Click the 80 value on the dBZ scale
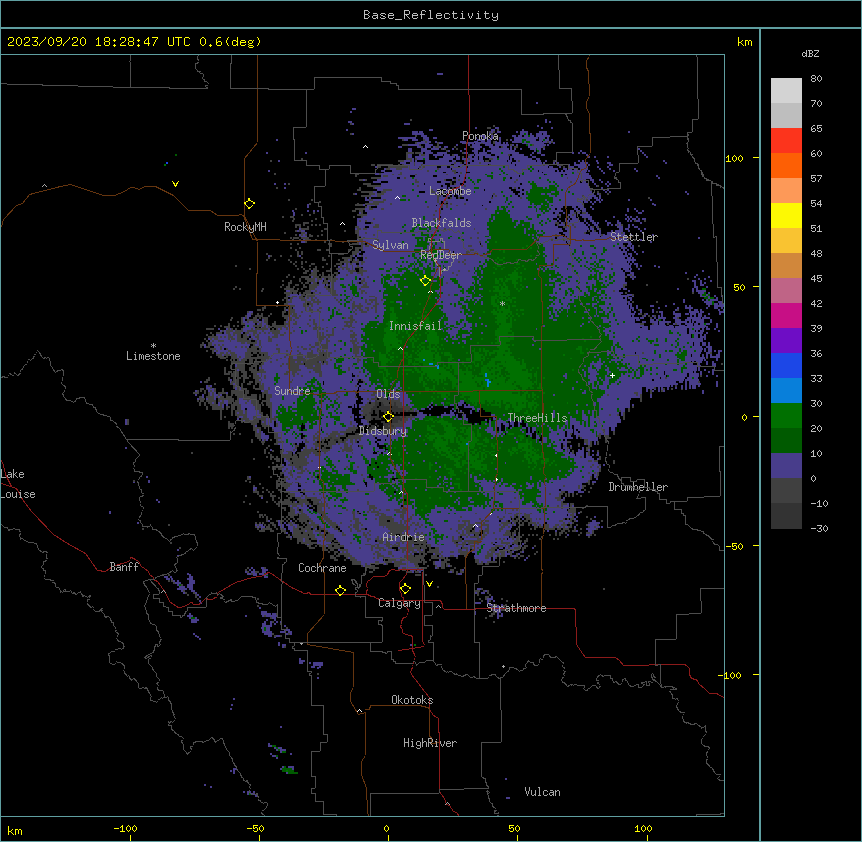The height and width of the screenshot is (842, 862). tap(816, 79)
